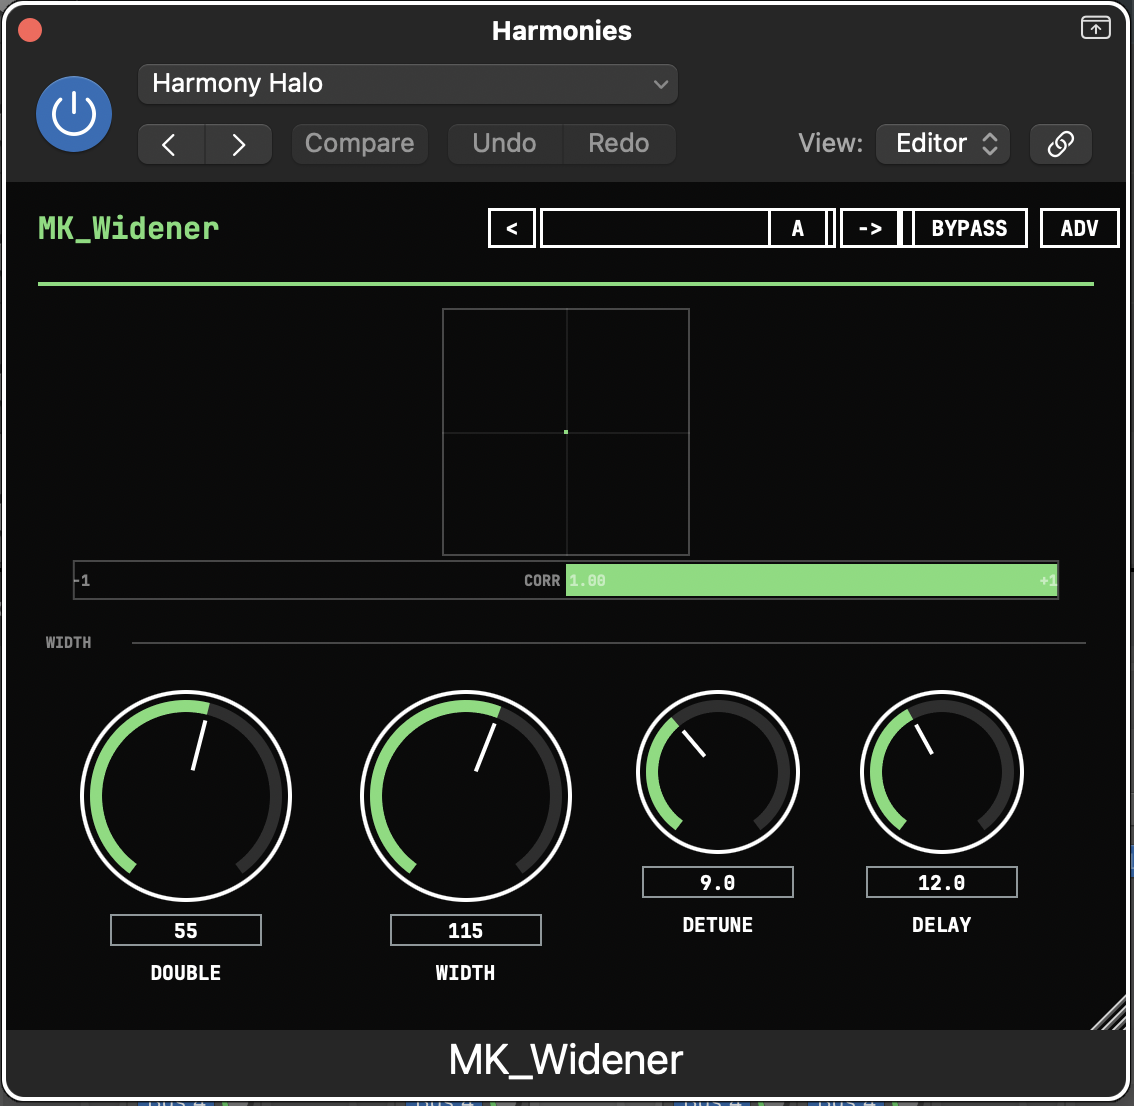
Task: Click the expand window icon top right
Action: [1095, 28]
